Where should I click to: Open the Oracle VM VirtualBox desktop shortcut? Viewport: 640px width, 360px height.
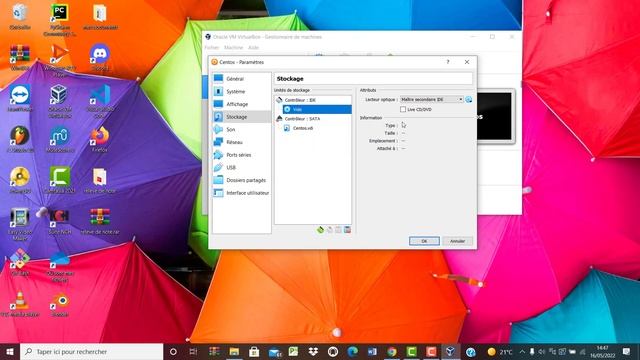point(60,101)
